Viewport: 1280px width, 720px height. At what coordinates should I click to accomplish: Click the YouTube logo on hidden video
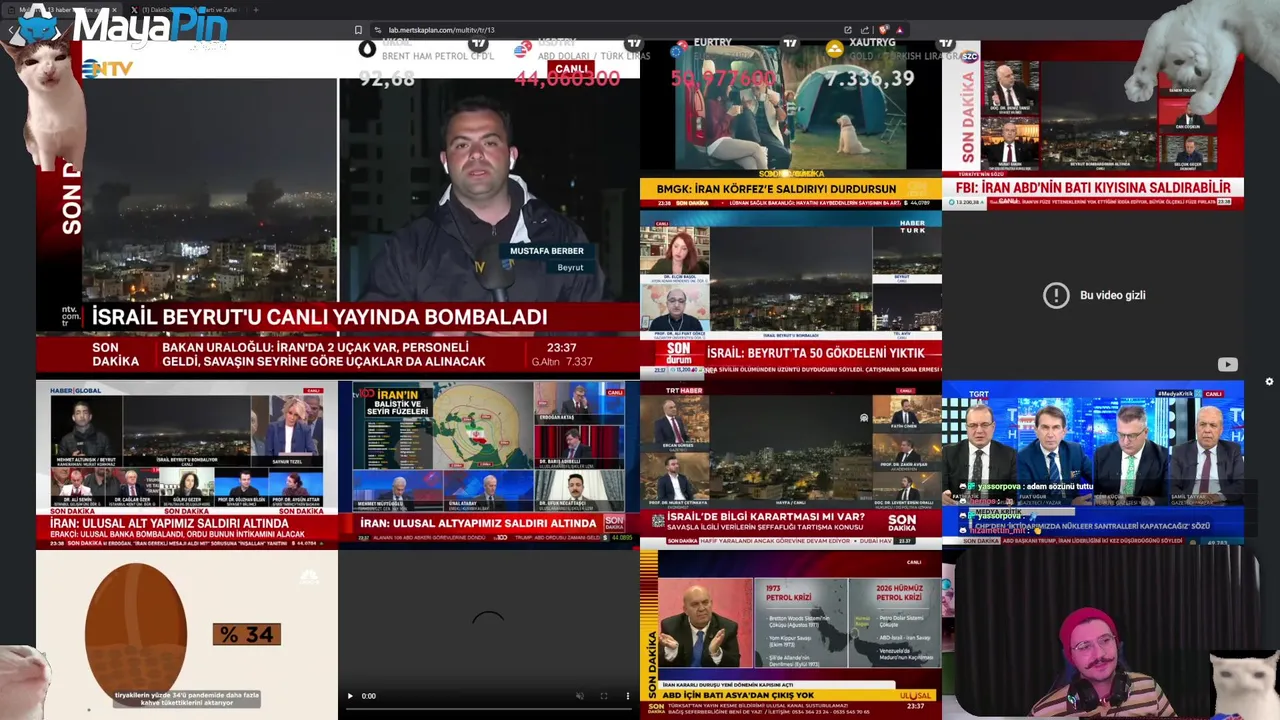[x=1228, y=365]
